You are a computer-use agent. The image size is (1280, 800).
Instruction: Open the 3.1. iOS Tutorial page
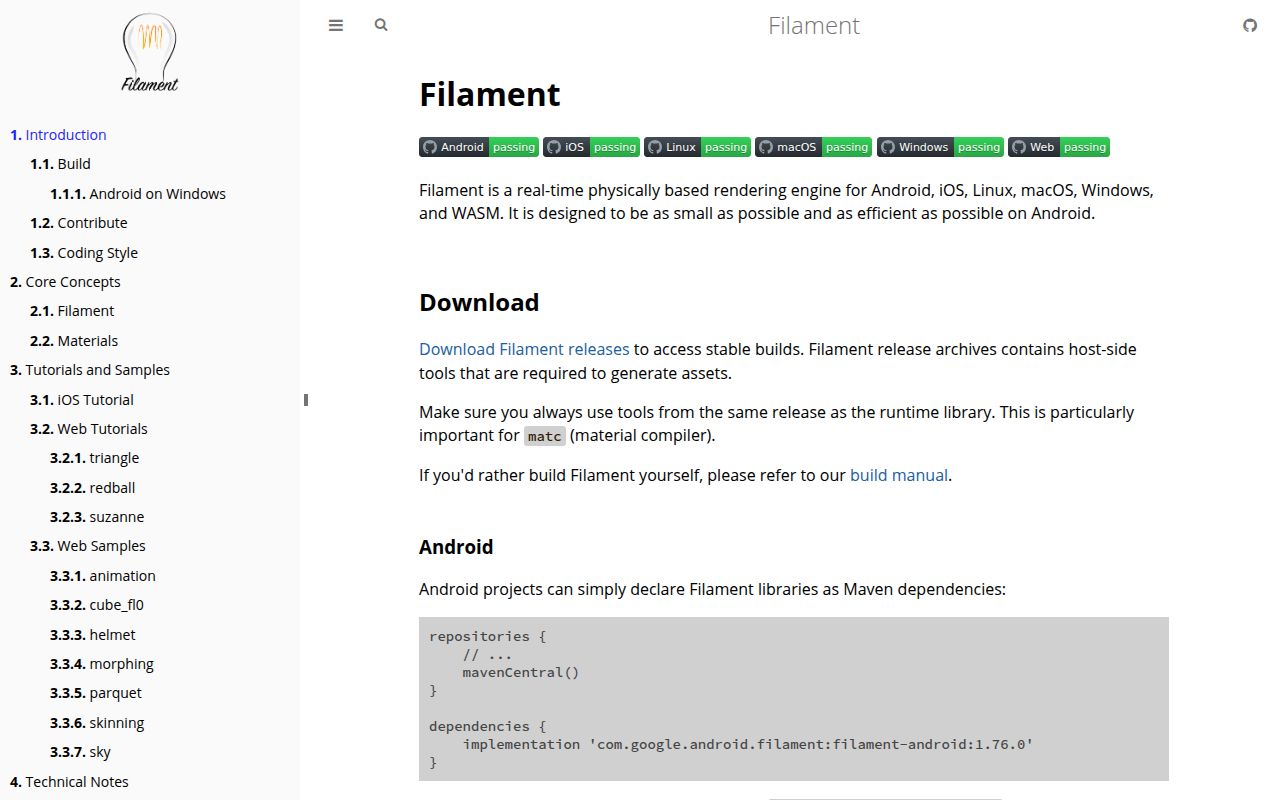82,400
